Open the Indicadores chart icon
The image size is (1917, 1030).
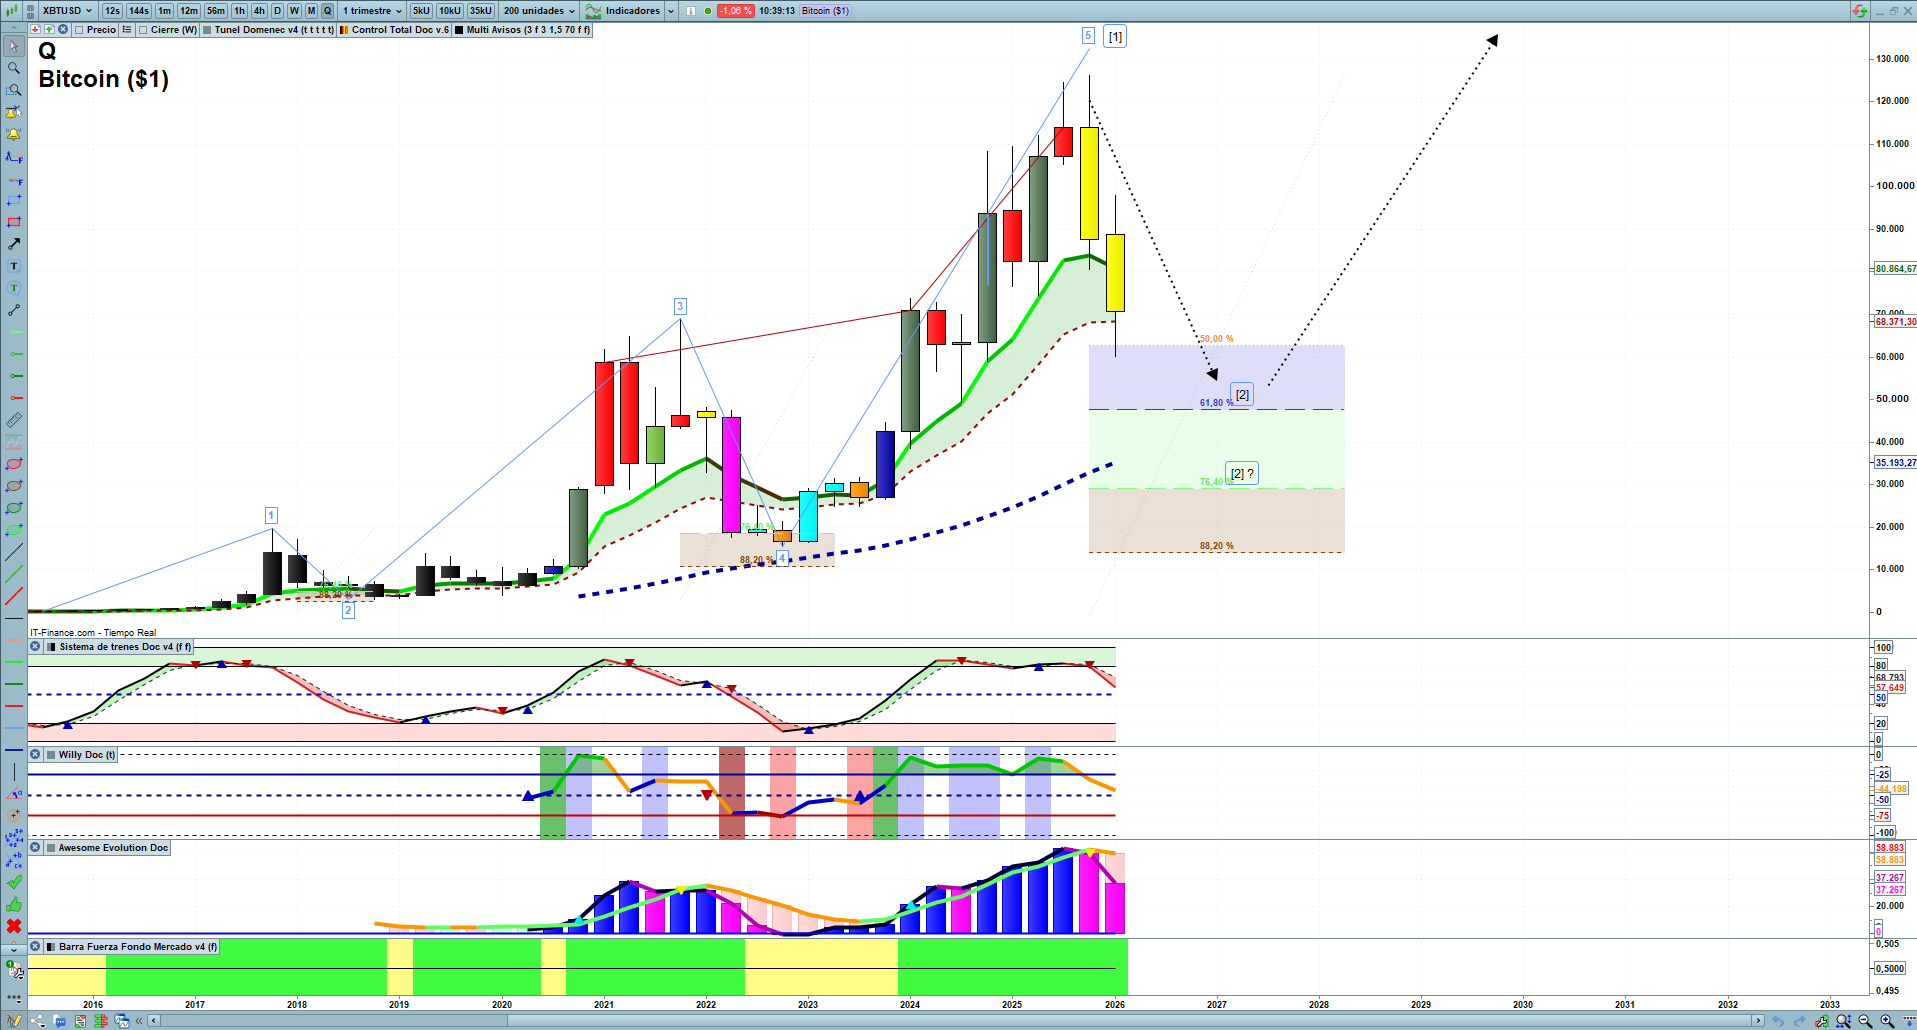click(594, 11)
